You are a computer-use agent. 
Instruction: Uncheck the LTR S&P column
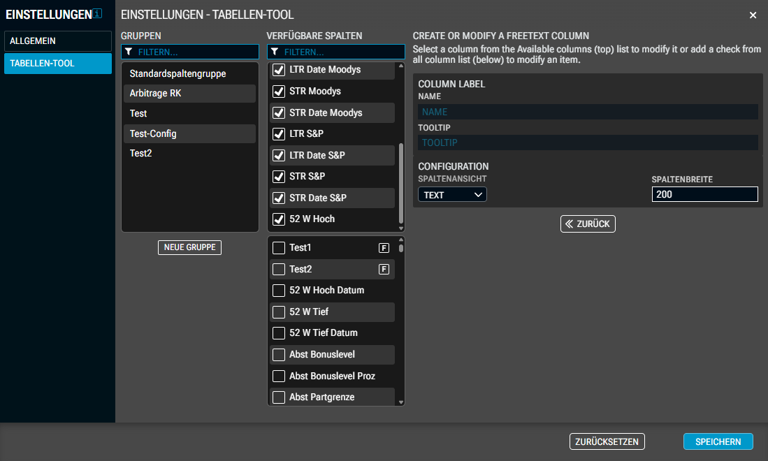click(x=279, y=134)
